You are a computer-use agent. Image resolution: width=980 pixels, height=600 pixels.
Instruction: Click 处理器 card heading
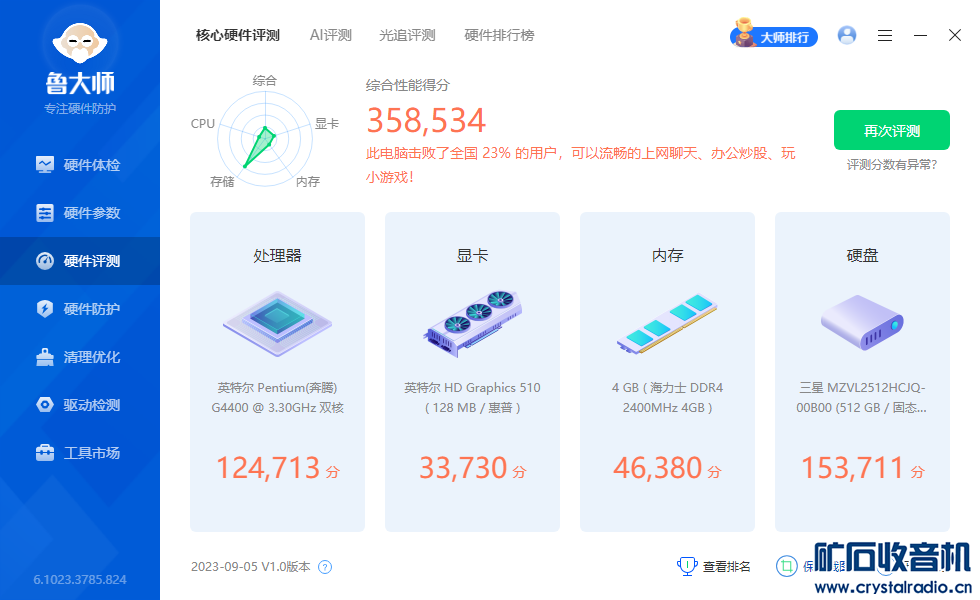pyautogui.click(x=278, y=256)
